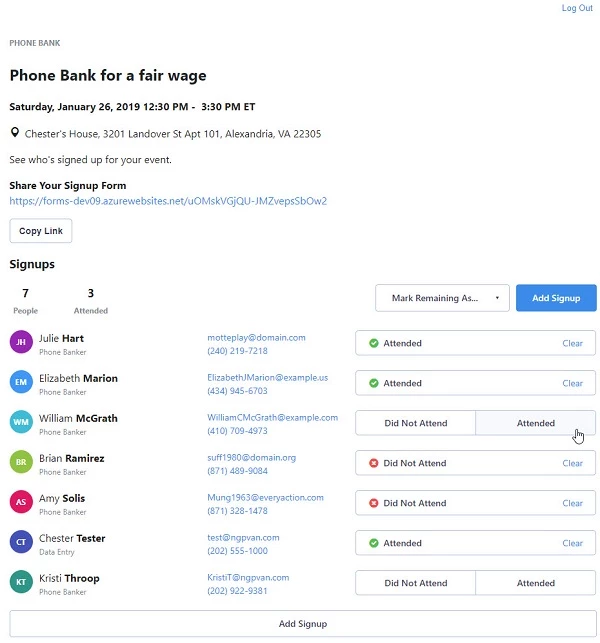This screenshot has height=643, width=600.
Task: Email Mung1963@everyaction.com
Action: pyautogui.click(x=265, y=497)
